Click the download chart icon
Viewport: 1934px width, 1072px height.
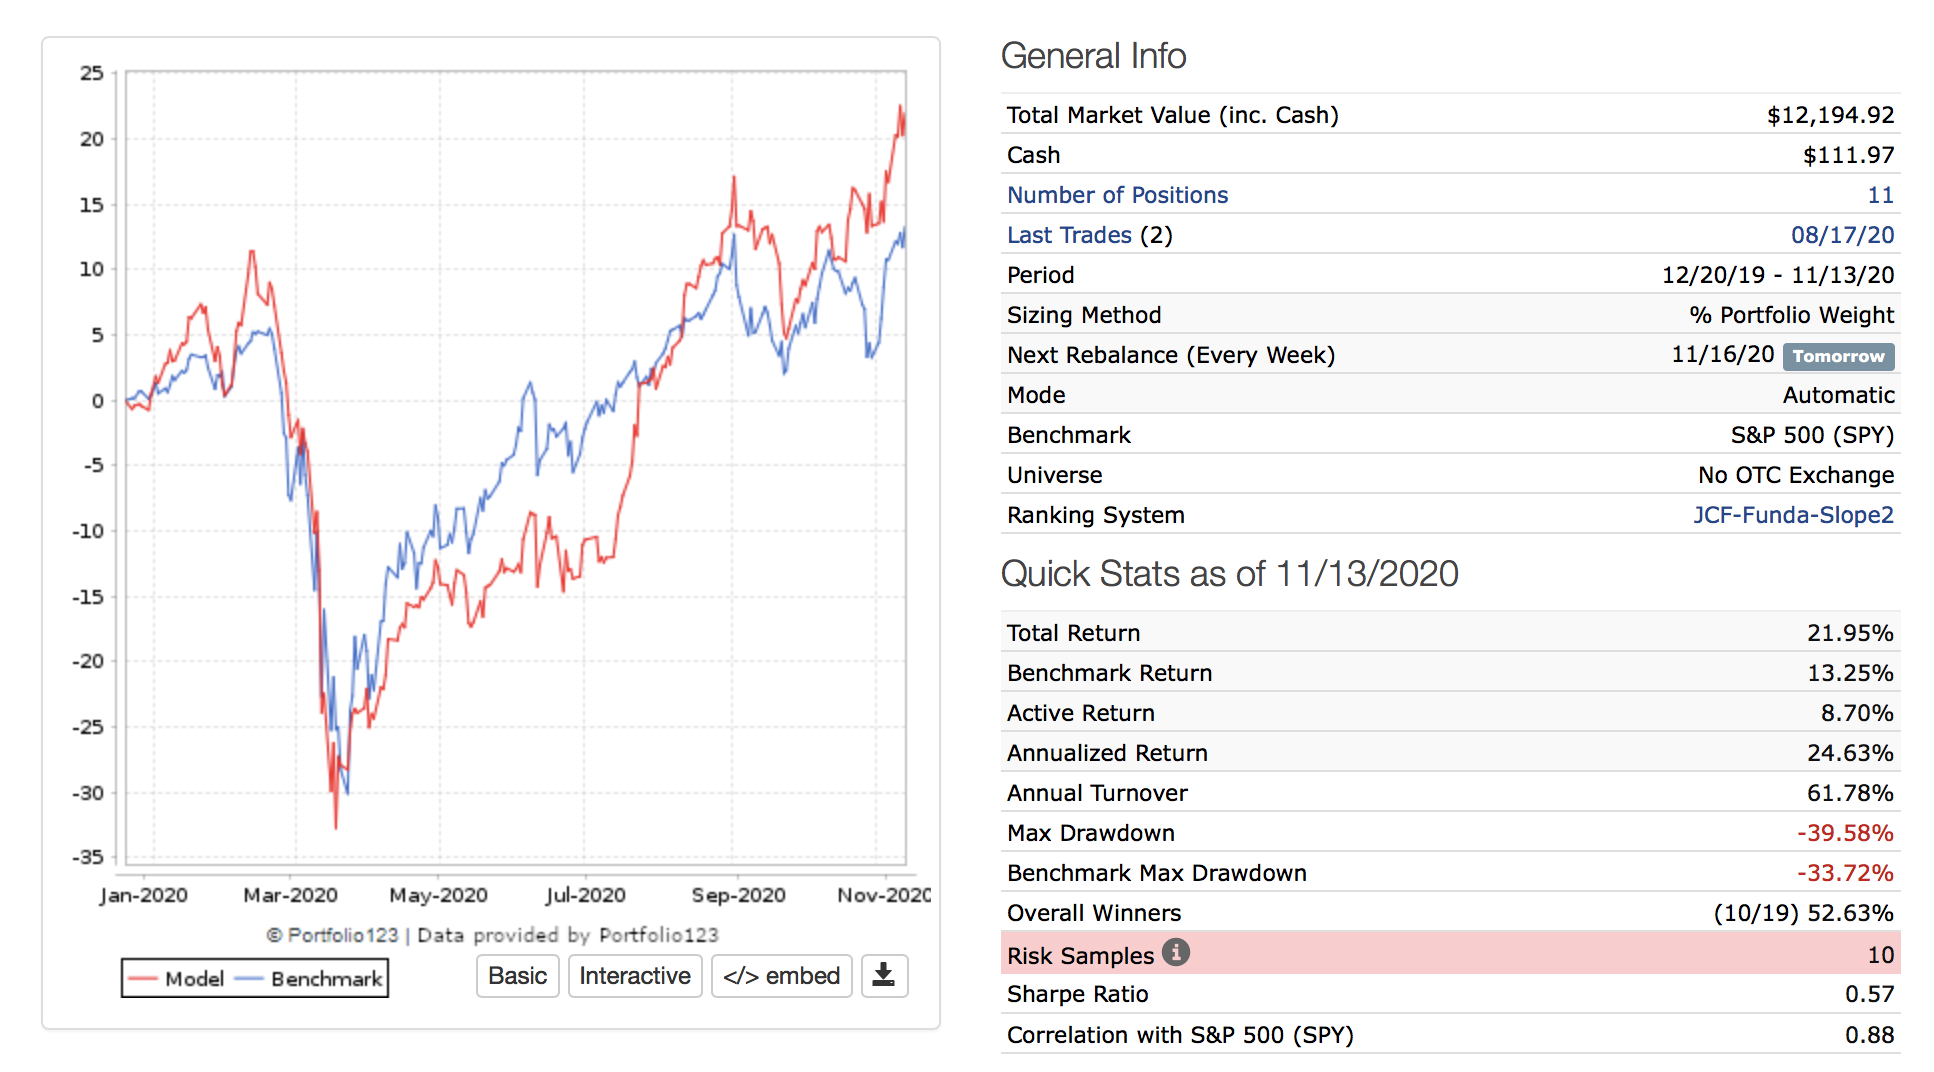(x=883, y=975)
